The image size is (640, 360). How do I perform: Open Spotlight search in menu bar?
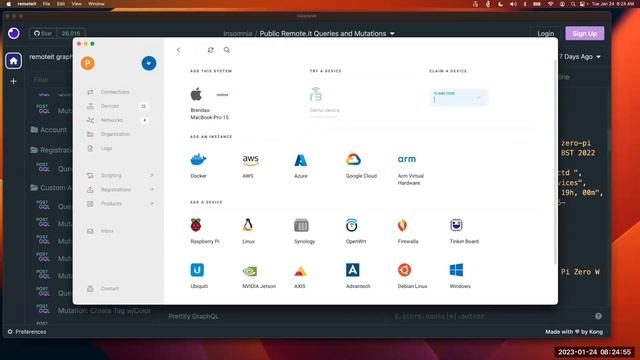573,4
